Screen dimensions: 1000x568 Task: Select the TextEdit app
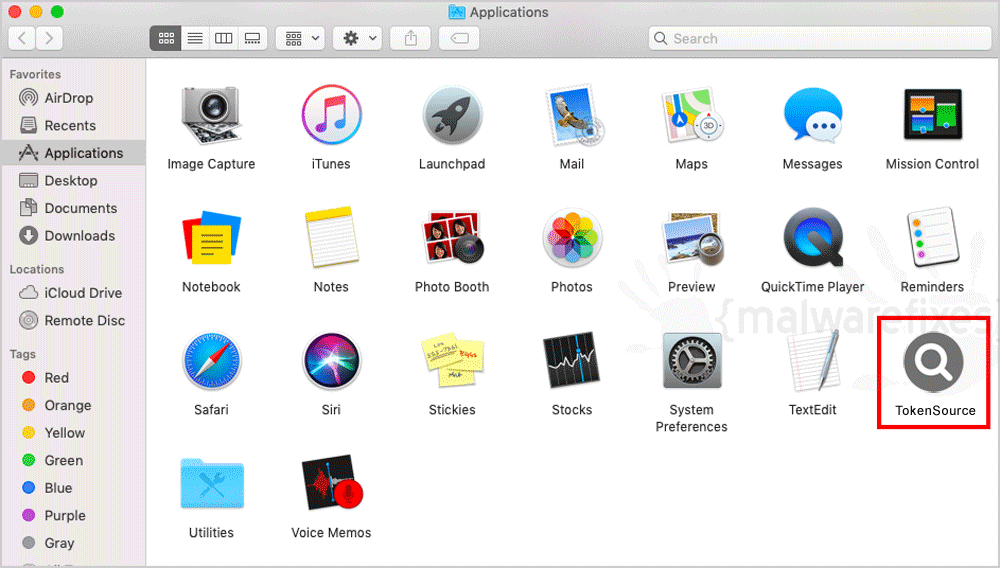pyautogui.click(x=812, y=361)
